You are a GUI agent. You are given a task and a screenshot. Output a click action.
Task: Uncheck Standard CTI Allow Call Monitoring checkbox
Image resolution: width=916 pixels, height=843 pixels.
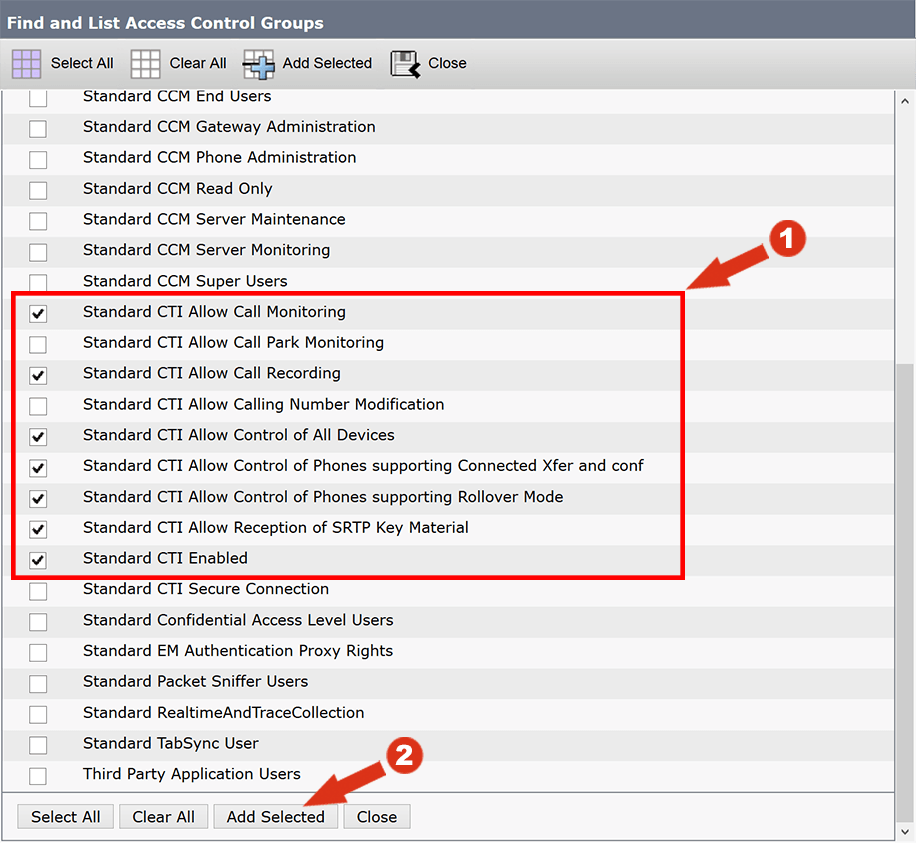point(38,314)
